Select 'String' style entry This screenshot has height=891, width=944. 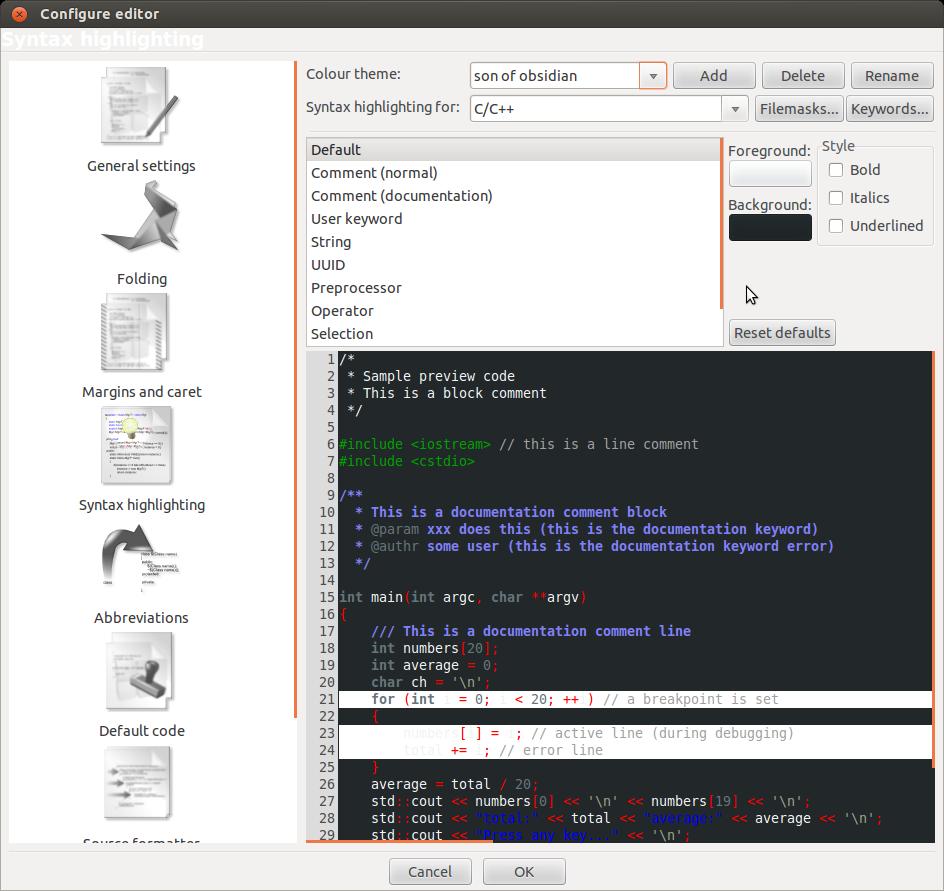514,242
